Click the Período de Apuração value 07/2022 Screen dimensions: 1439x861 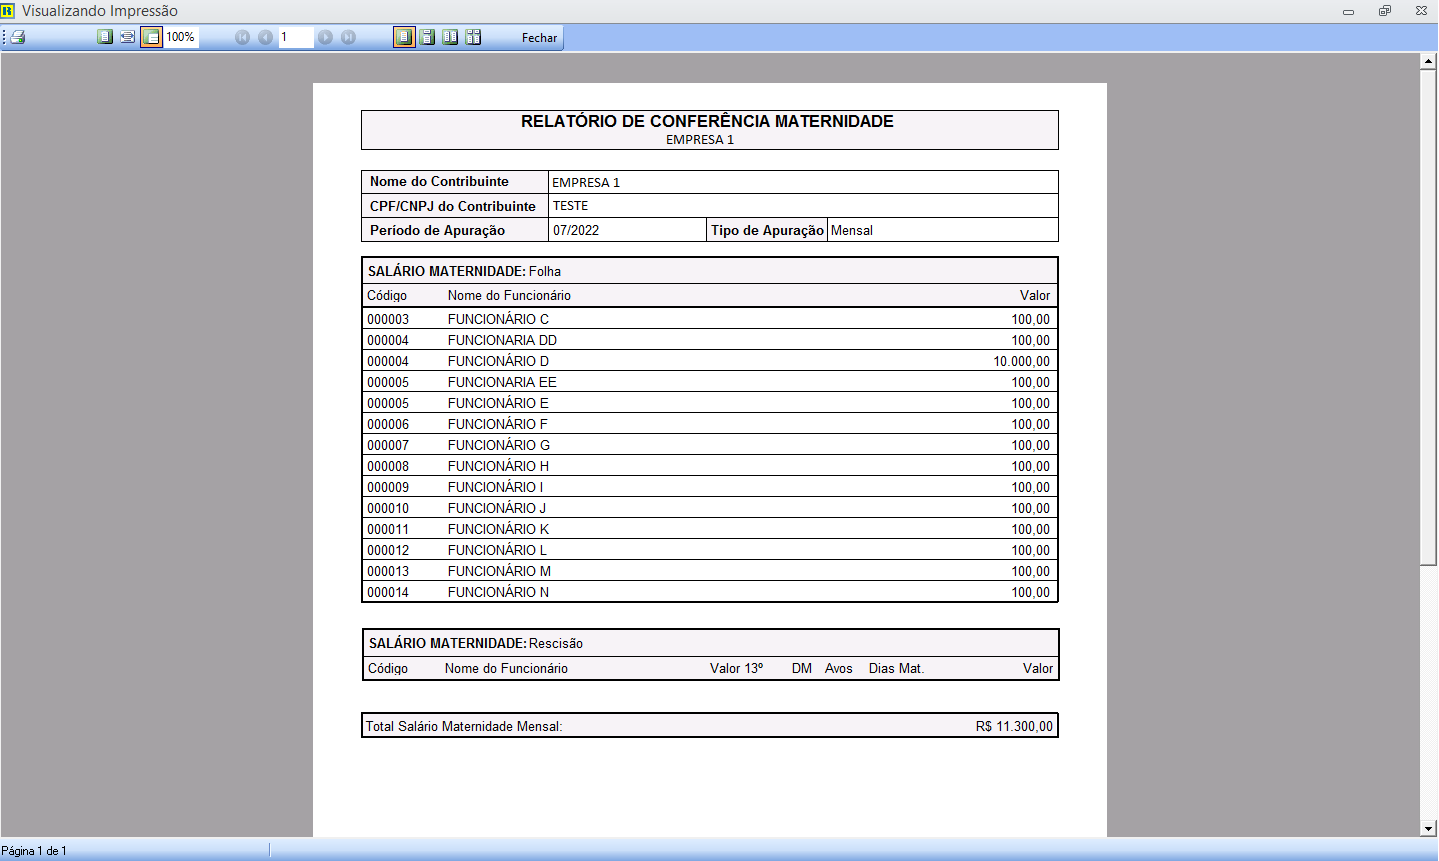(x=576, y=230)
